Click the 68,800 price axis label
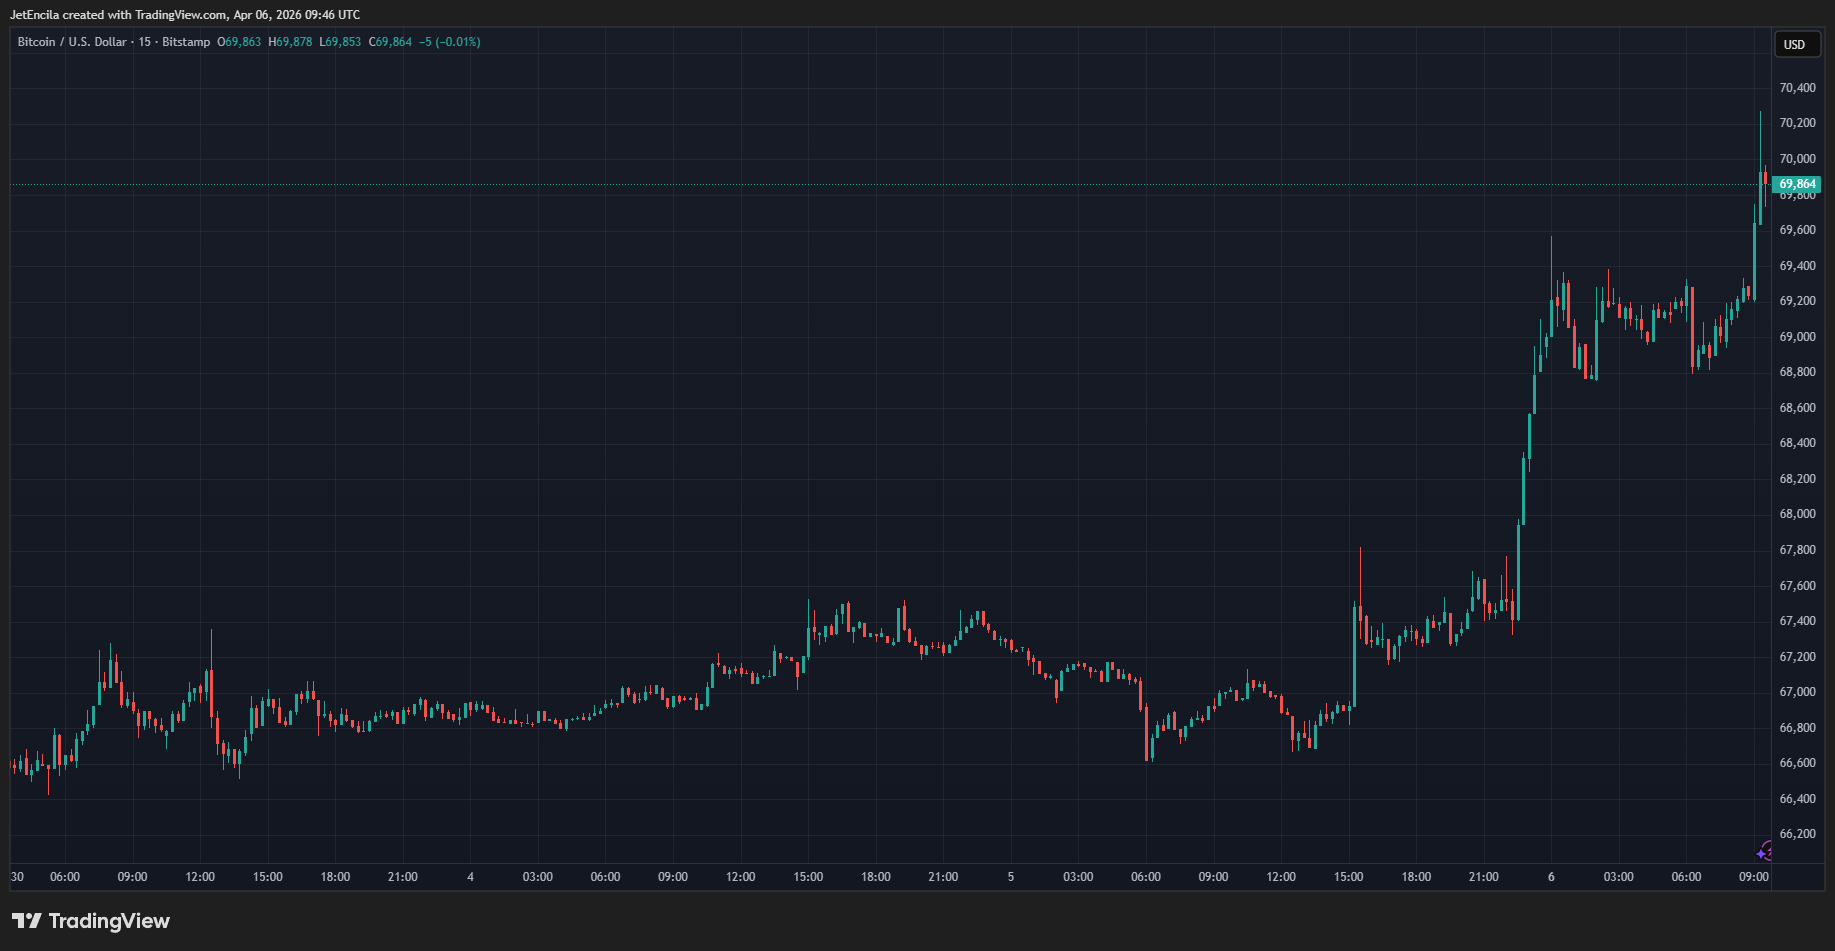The image size is (1835, 951). 1797,372
